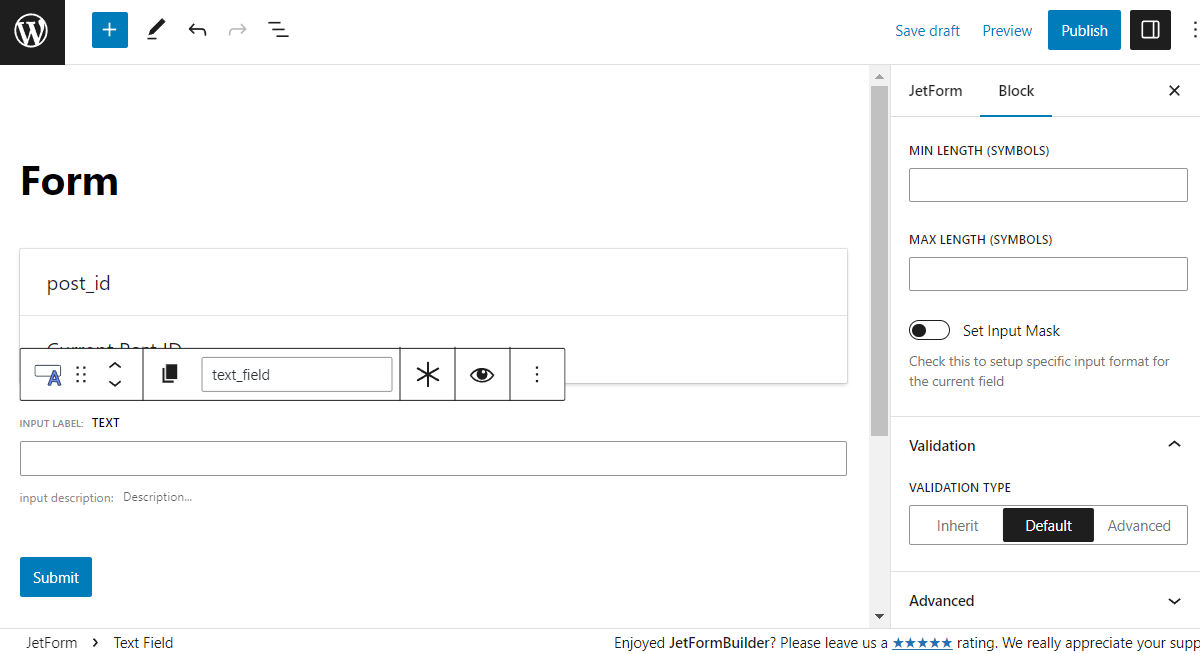Screen dimensions: 1200x654
Task: Collapse the Validation section
Action: (x=1174, y=444)
